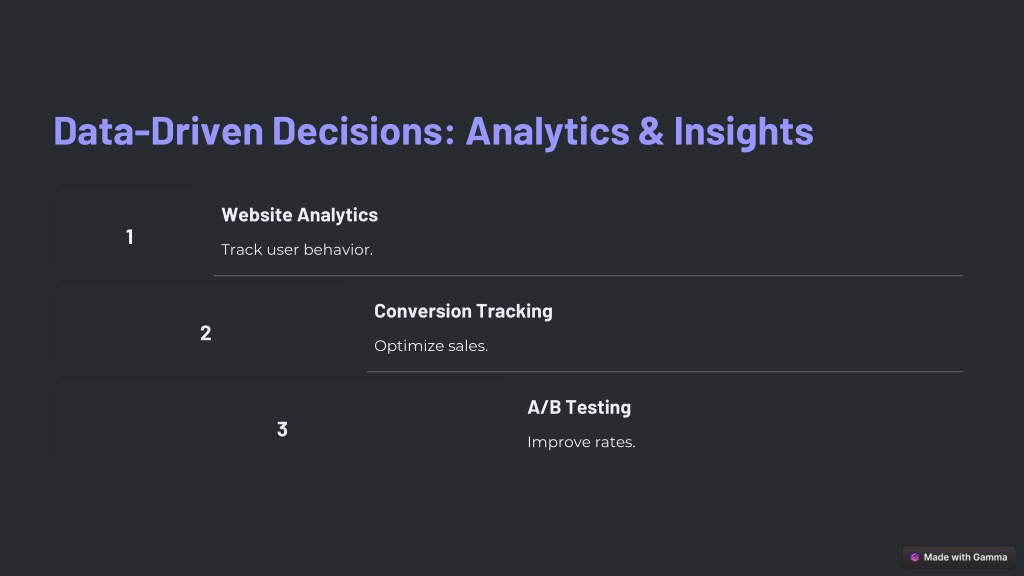The height and width of the screenshot is (576, 1024).
Task: Click divider line under Website Analytics row
Action: pos(588,276)
